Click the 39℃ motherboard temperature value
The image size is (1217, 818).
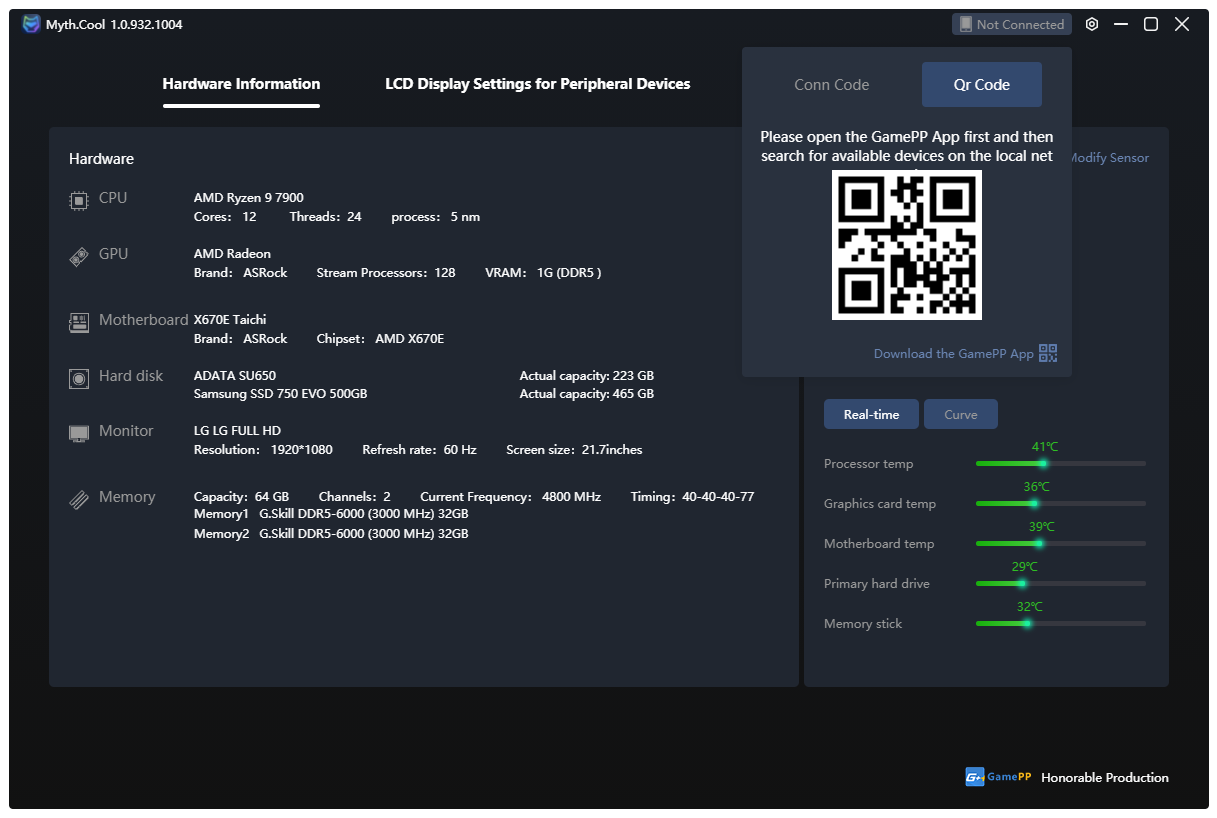[x=1042, y=527]
